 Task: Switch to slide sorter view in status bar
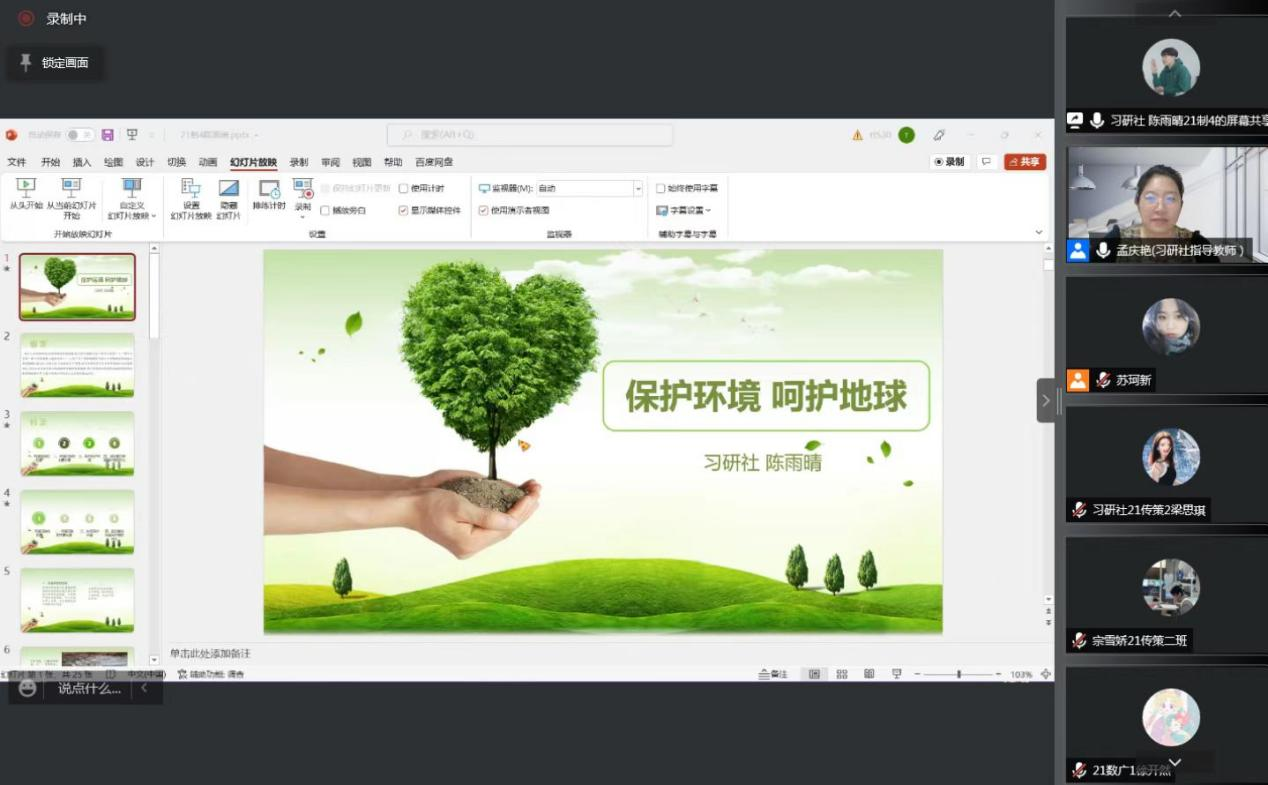(x=842, y=674)
